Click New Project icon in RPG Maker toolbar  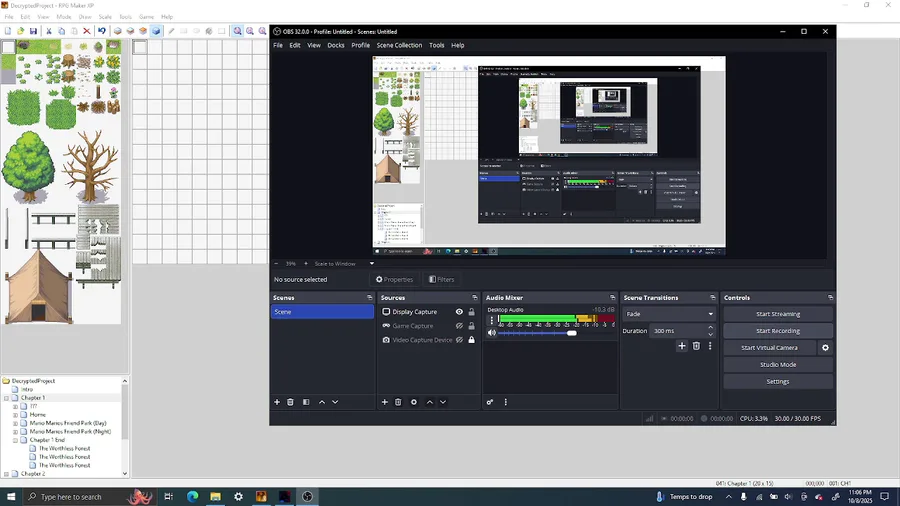point(8,31)
